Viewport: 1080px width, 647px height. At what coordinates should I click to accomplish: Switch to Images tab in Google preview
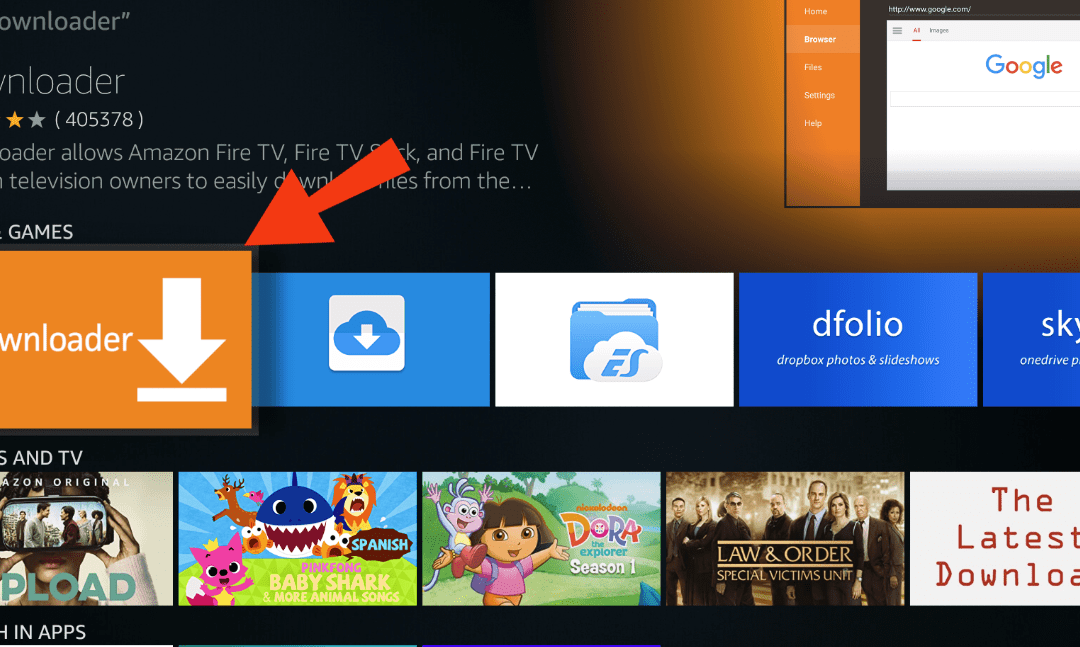(939, 30)
